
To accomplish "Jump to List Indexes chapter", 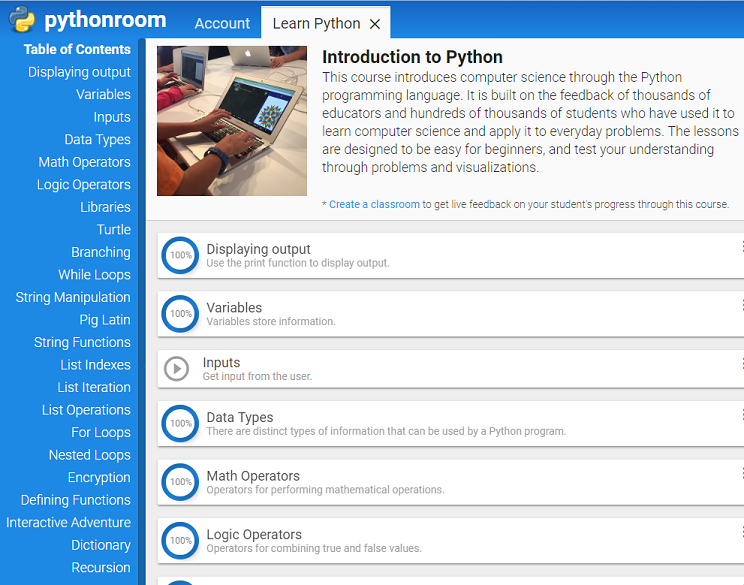I will click(95, 365).
